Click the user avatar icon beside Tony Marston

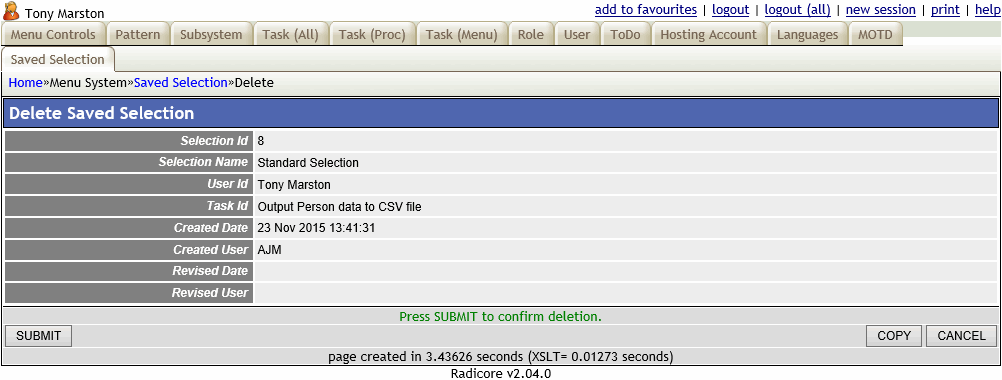11,11
